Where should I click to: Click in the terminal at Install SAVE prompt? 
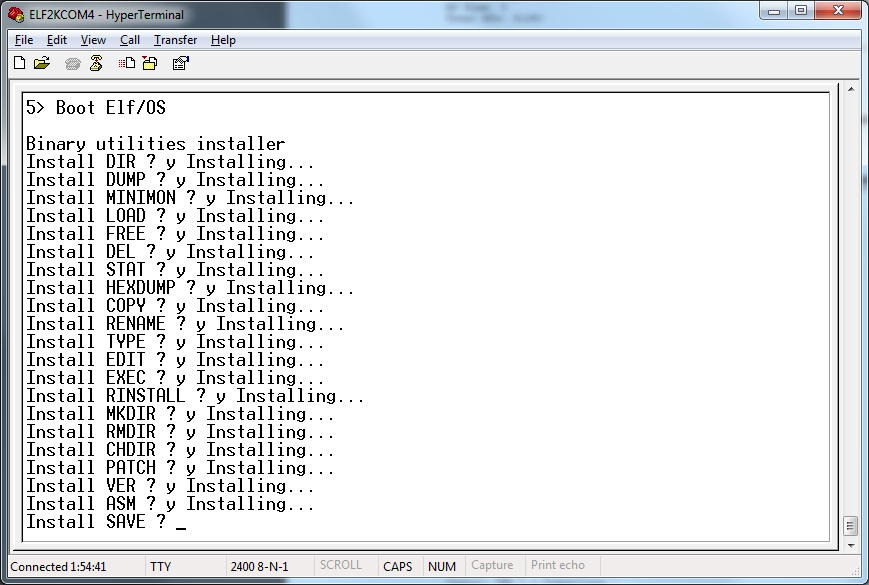181,522
